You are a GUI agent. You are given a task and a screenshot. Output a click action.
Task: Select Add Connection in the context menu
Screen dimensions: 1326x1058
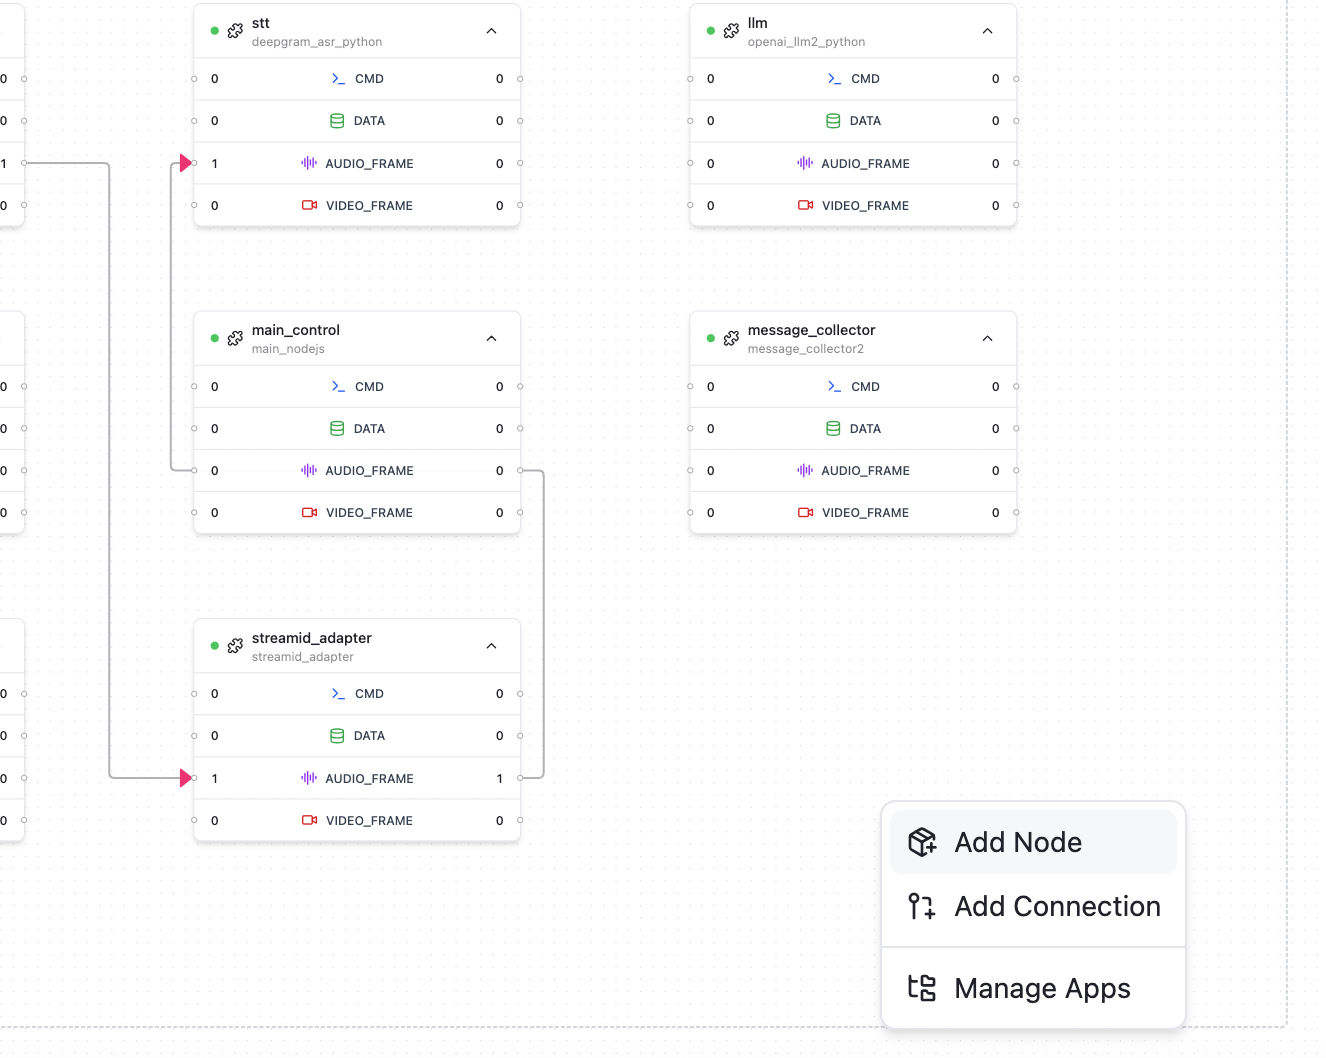coord(1057,906)
